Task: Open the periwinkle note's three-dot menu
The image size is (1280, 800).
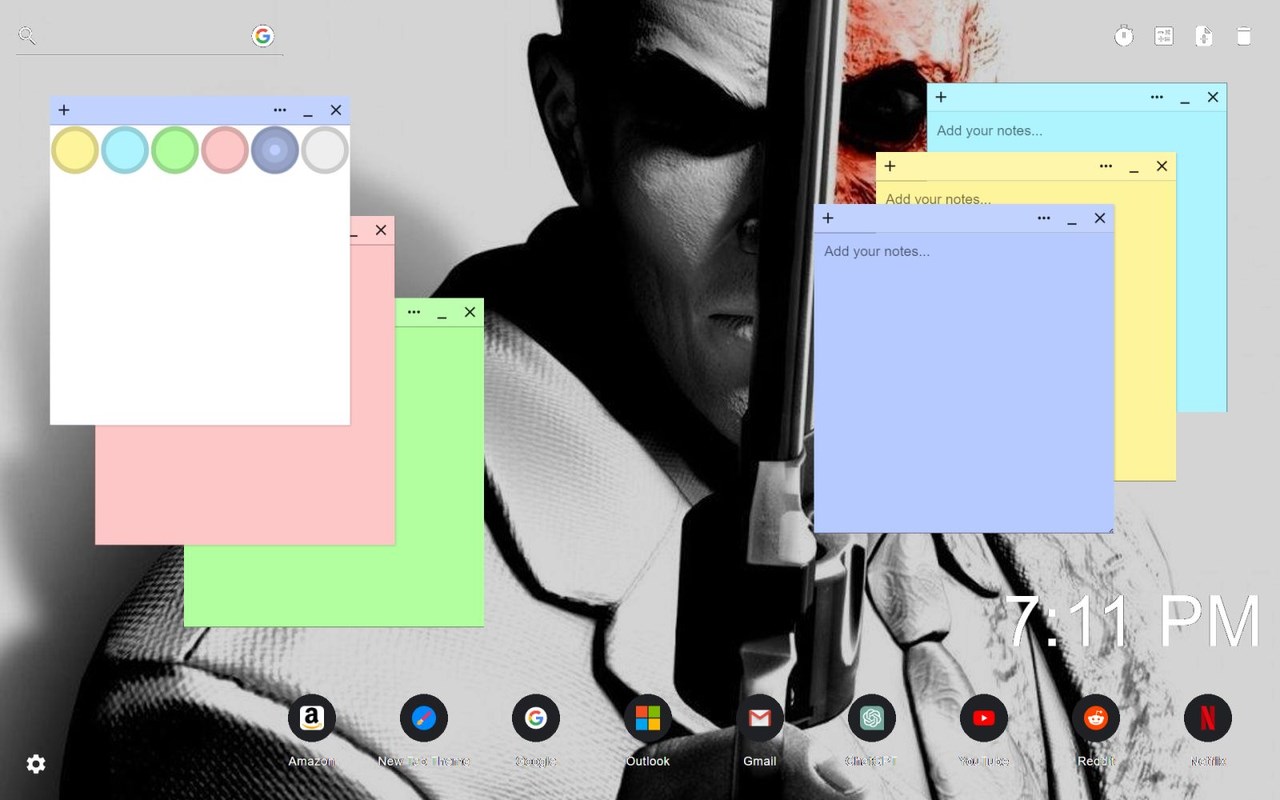Action: click(1044, 218)
